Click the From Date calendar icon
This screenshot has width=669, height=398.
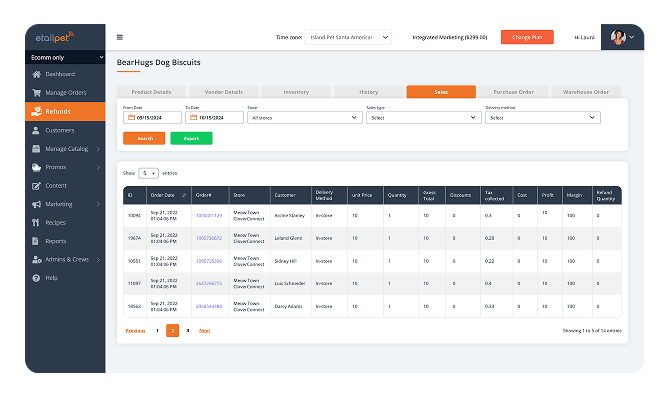(x=131, y=117)
